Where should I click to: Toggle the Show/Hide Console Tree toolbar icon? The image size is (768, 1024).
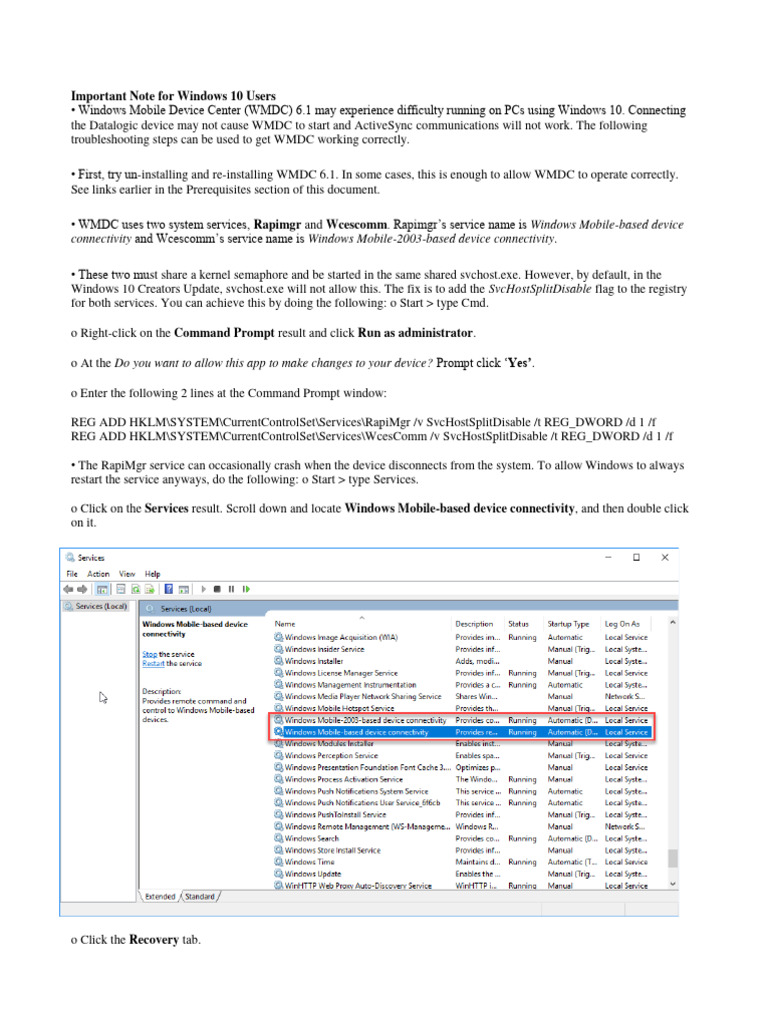point(103,589)
